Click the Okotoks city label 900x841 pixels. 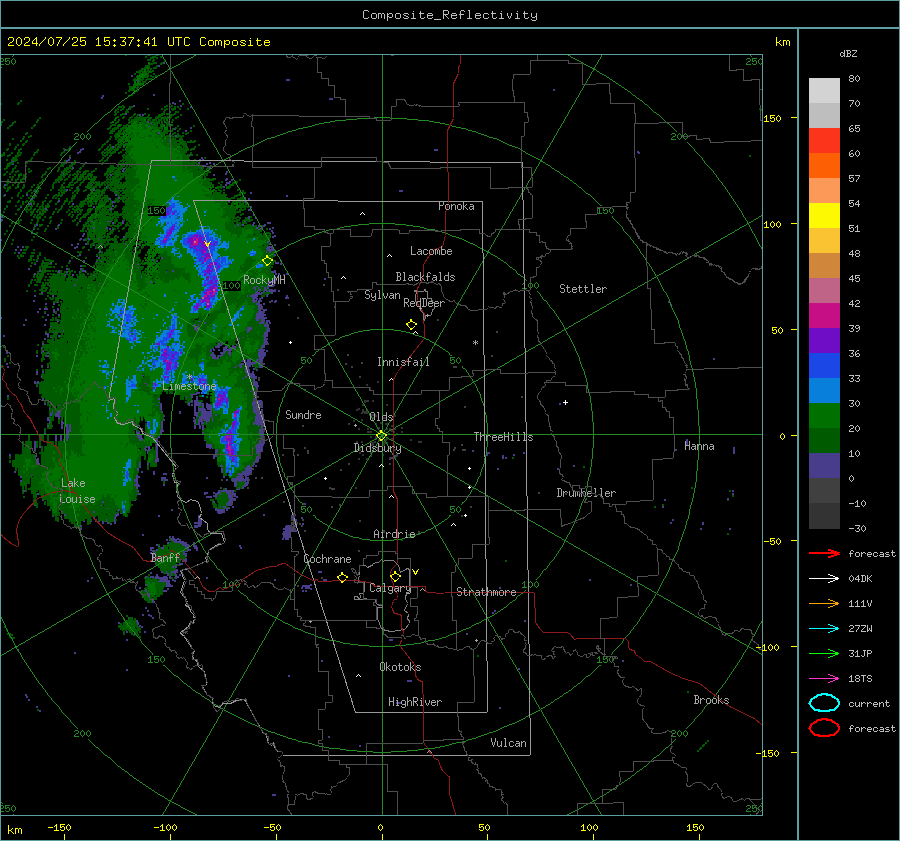400,667
